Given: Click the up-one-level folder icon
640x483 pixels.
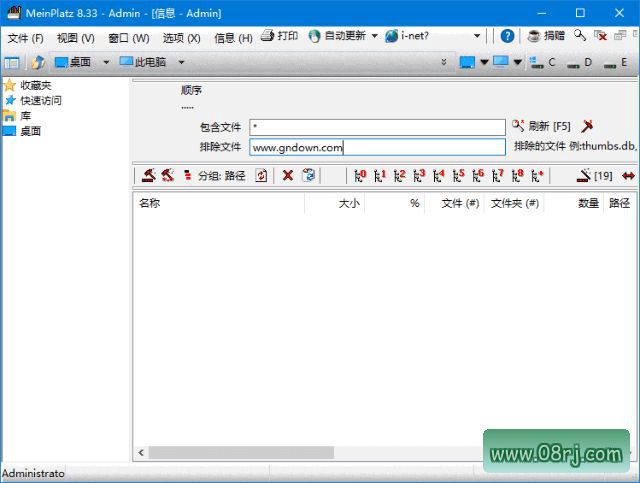Looking at the screenshot, I should click(x=38, y=62).
